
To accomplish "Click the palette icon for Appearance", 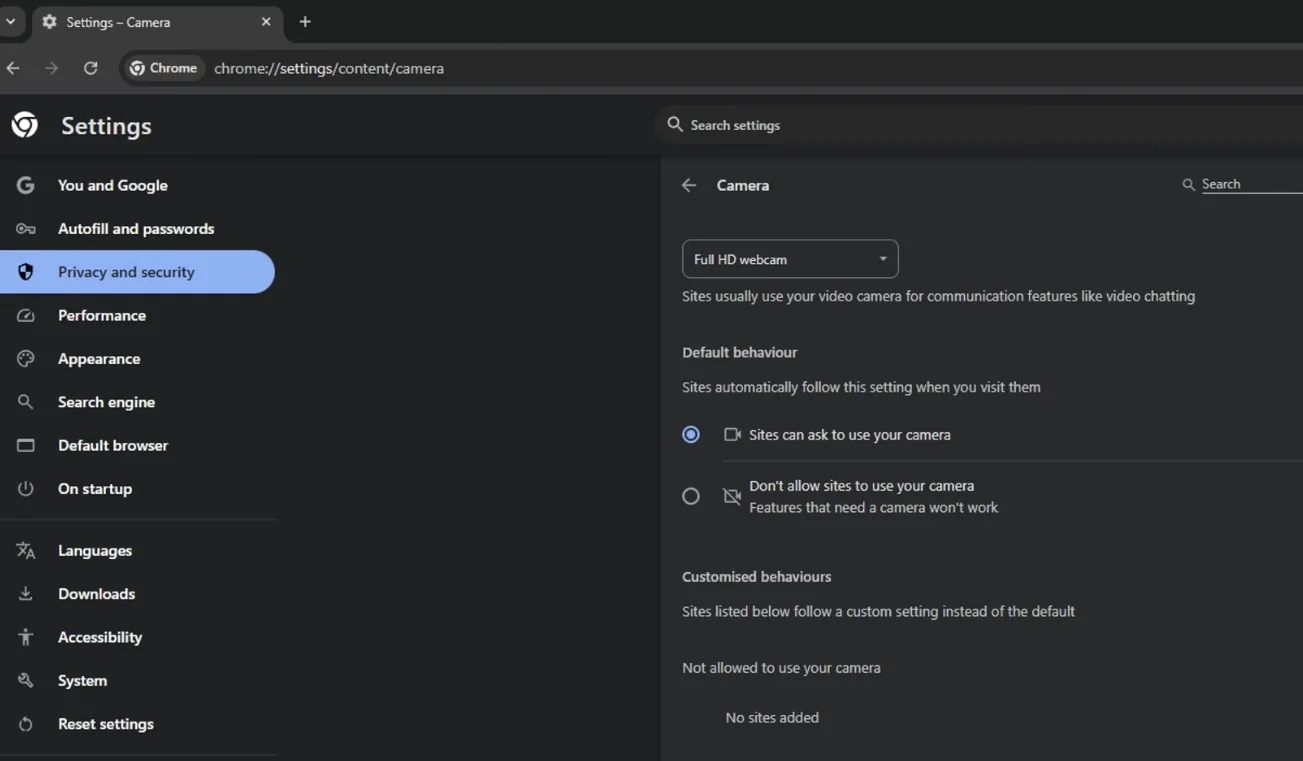I will [25, 358].
